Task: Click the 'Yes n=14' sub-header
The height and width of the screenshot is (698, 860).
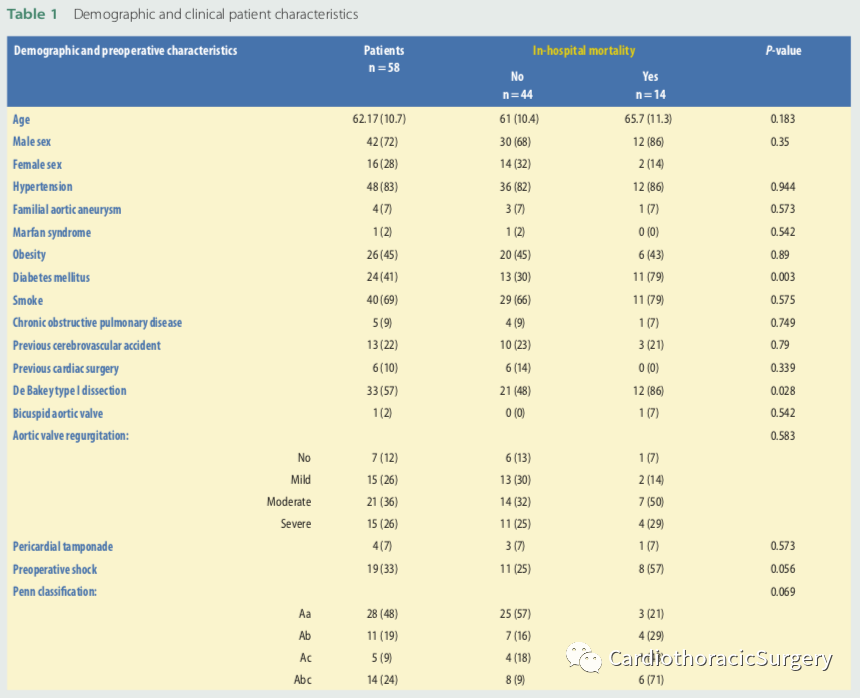Action: pos(650,86)
